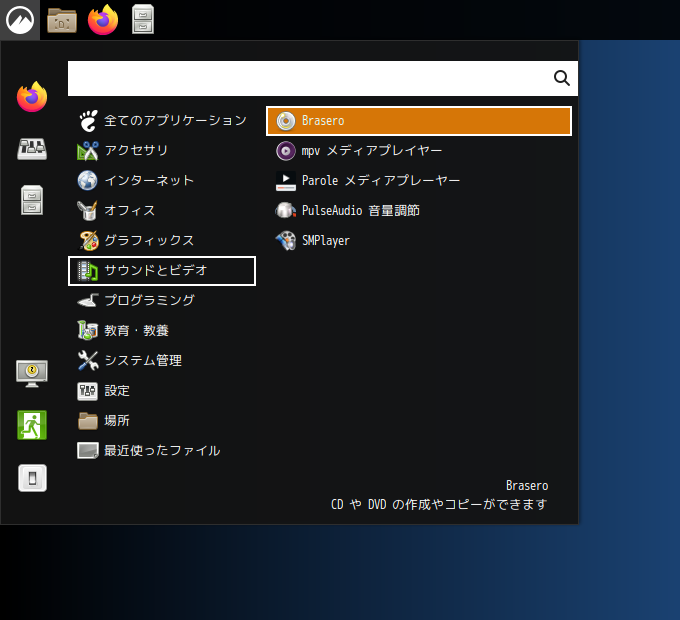
Task: Open the file cabinet icon in the menu sidebar
Action: pos(32,200)
